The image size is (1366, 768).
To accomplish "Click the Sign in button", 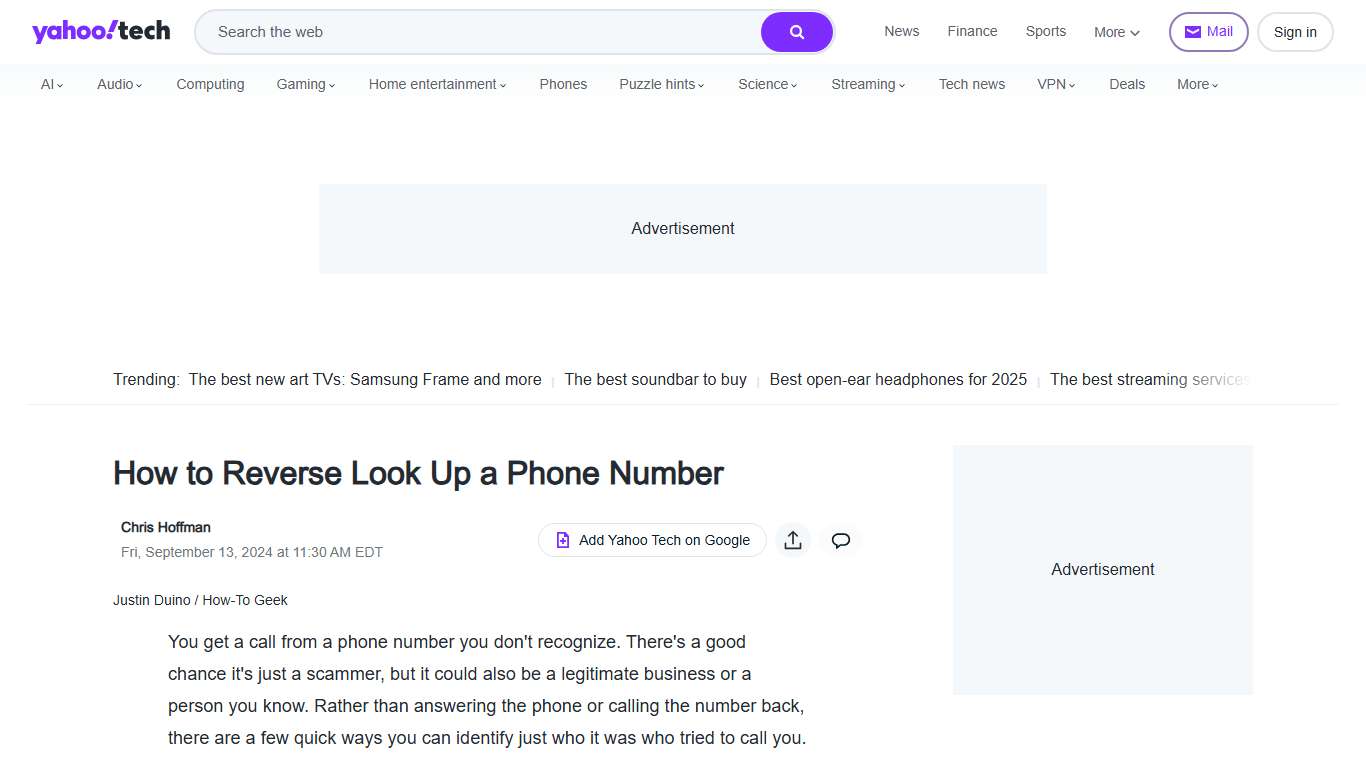I will click(1295, 31).
